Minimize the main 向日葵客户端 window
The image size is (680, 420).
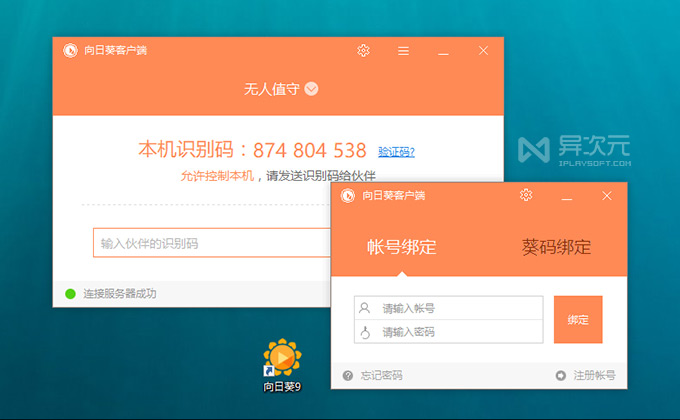click(x=443, y=52)
